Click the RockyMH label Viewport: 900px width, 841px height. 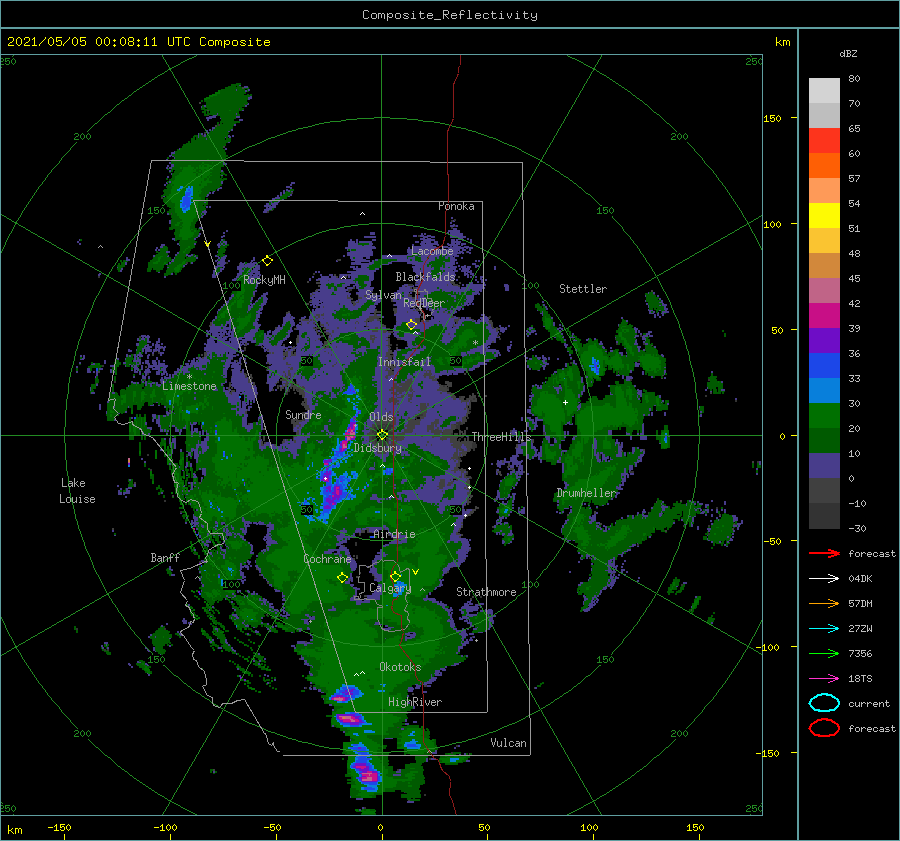pyautogui.click(x=264, y=280)
